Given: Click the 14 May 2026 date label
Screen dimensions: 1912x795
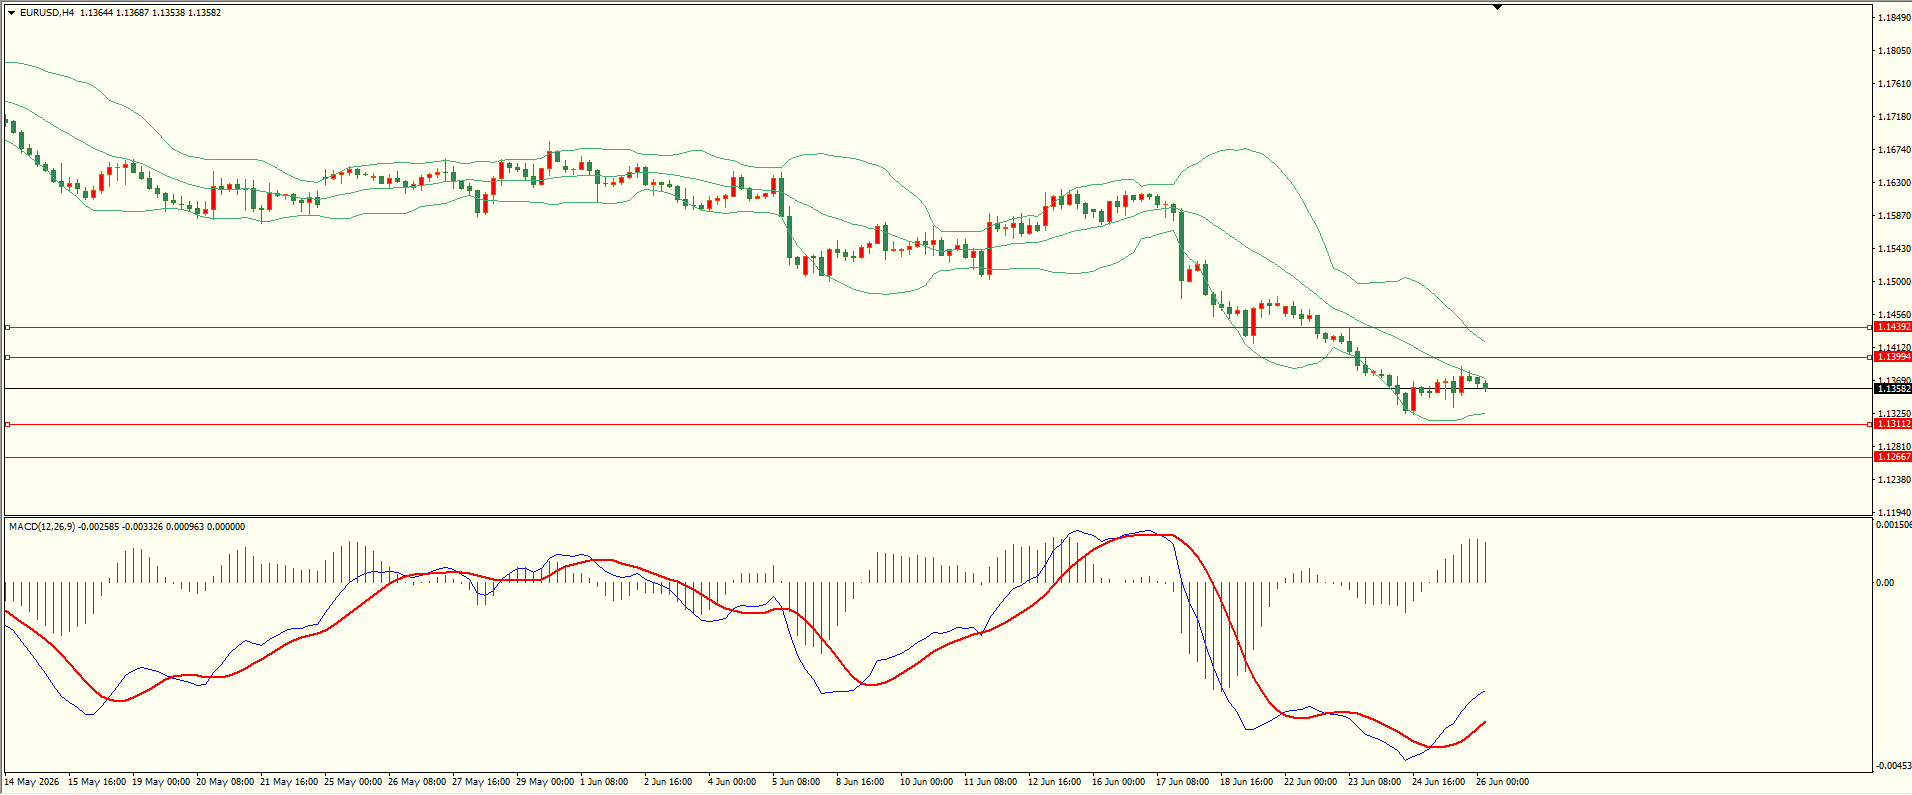Looking at the screenshot, I should 32,782.
